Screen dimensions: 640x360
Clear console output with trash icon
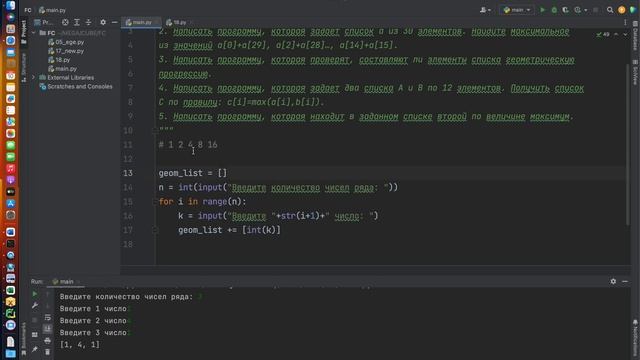point(47,352)
